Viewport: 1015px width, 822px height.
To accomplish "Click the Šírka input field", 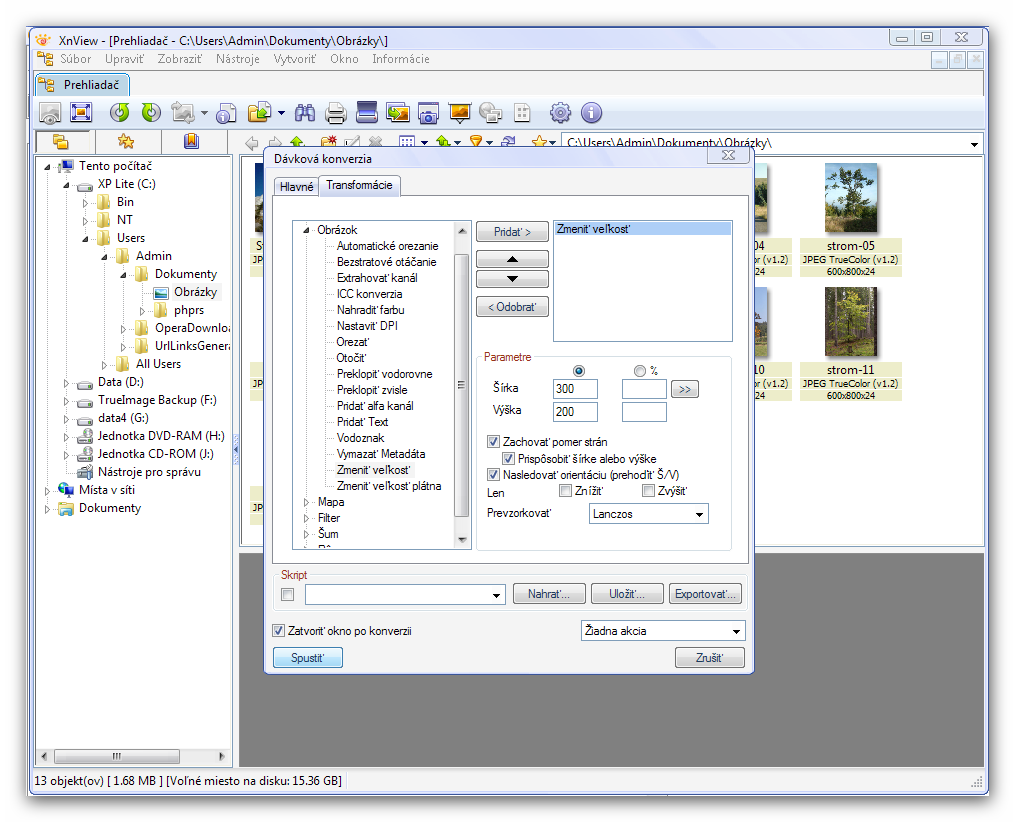I will (575, 389).
